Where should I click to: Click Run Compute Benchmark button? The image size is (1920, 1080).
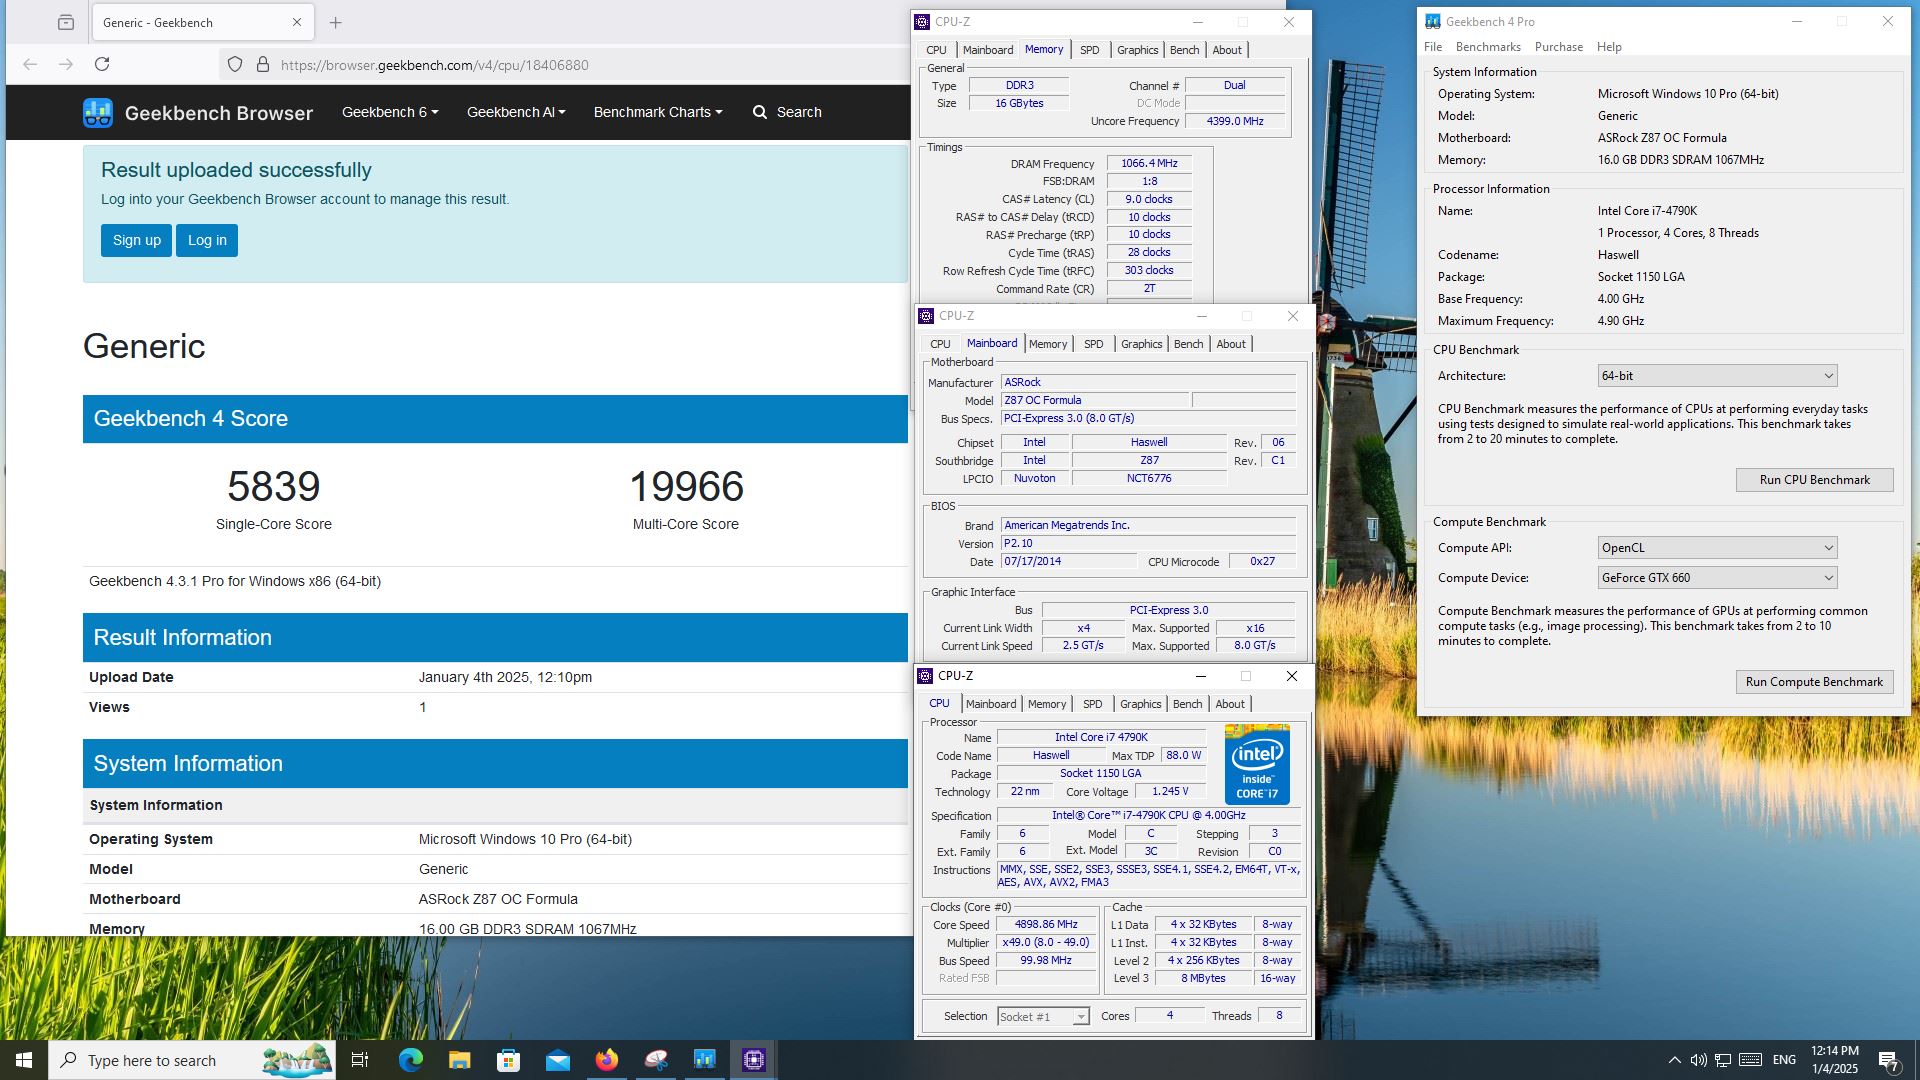[x=1814, y=682]
